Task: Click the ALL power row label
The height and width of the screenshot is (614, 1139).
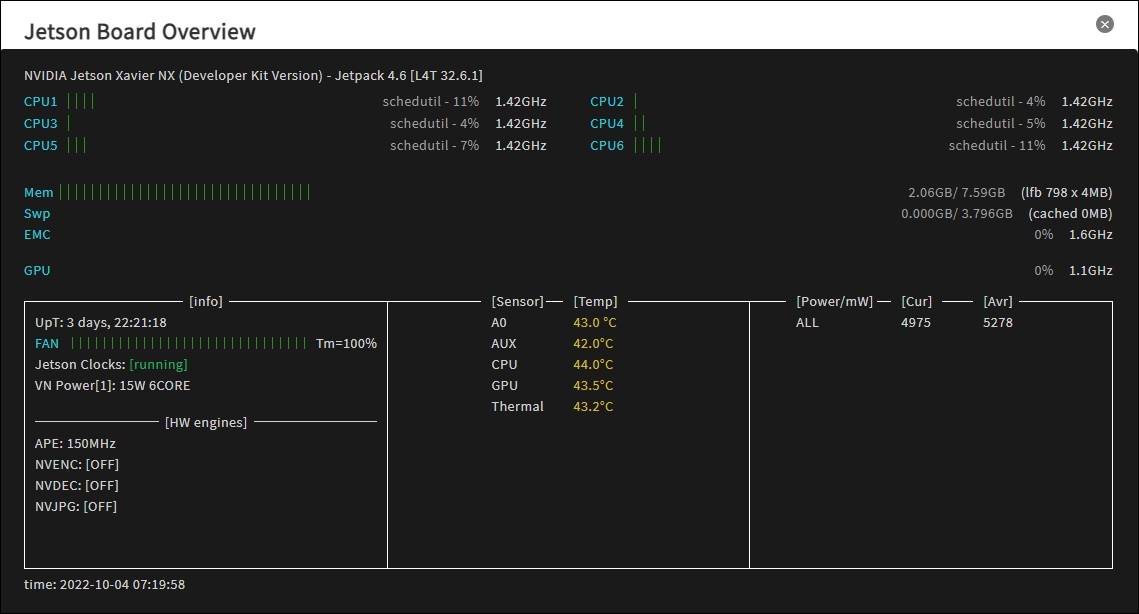Action: coord(807,322)
